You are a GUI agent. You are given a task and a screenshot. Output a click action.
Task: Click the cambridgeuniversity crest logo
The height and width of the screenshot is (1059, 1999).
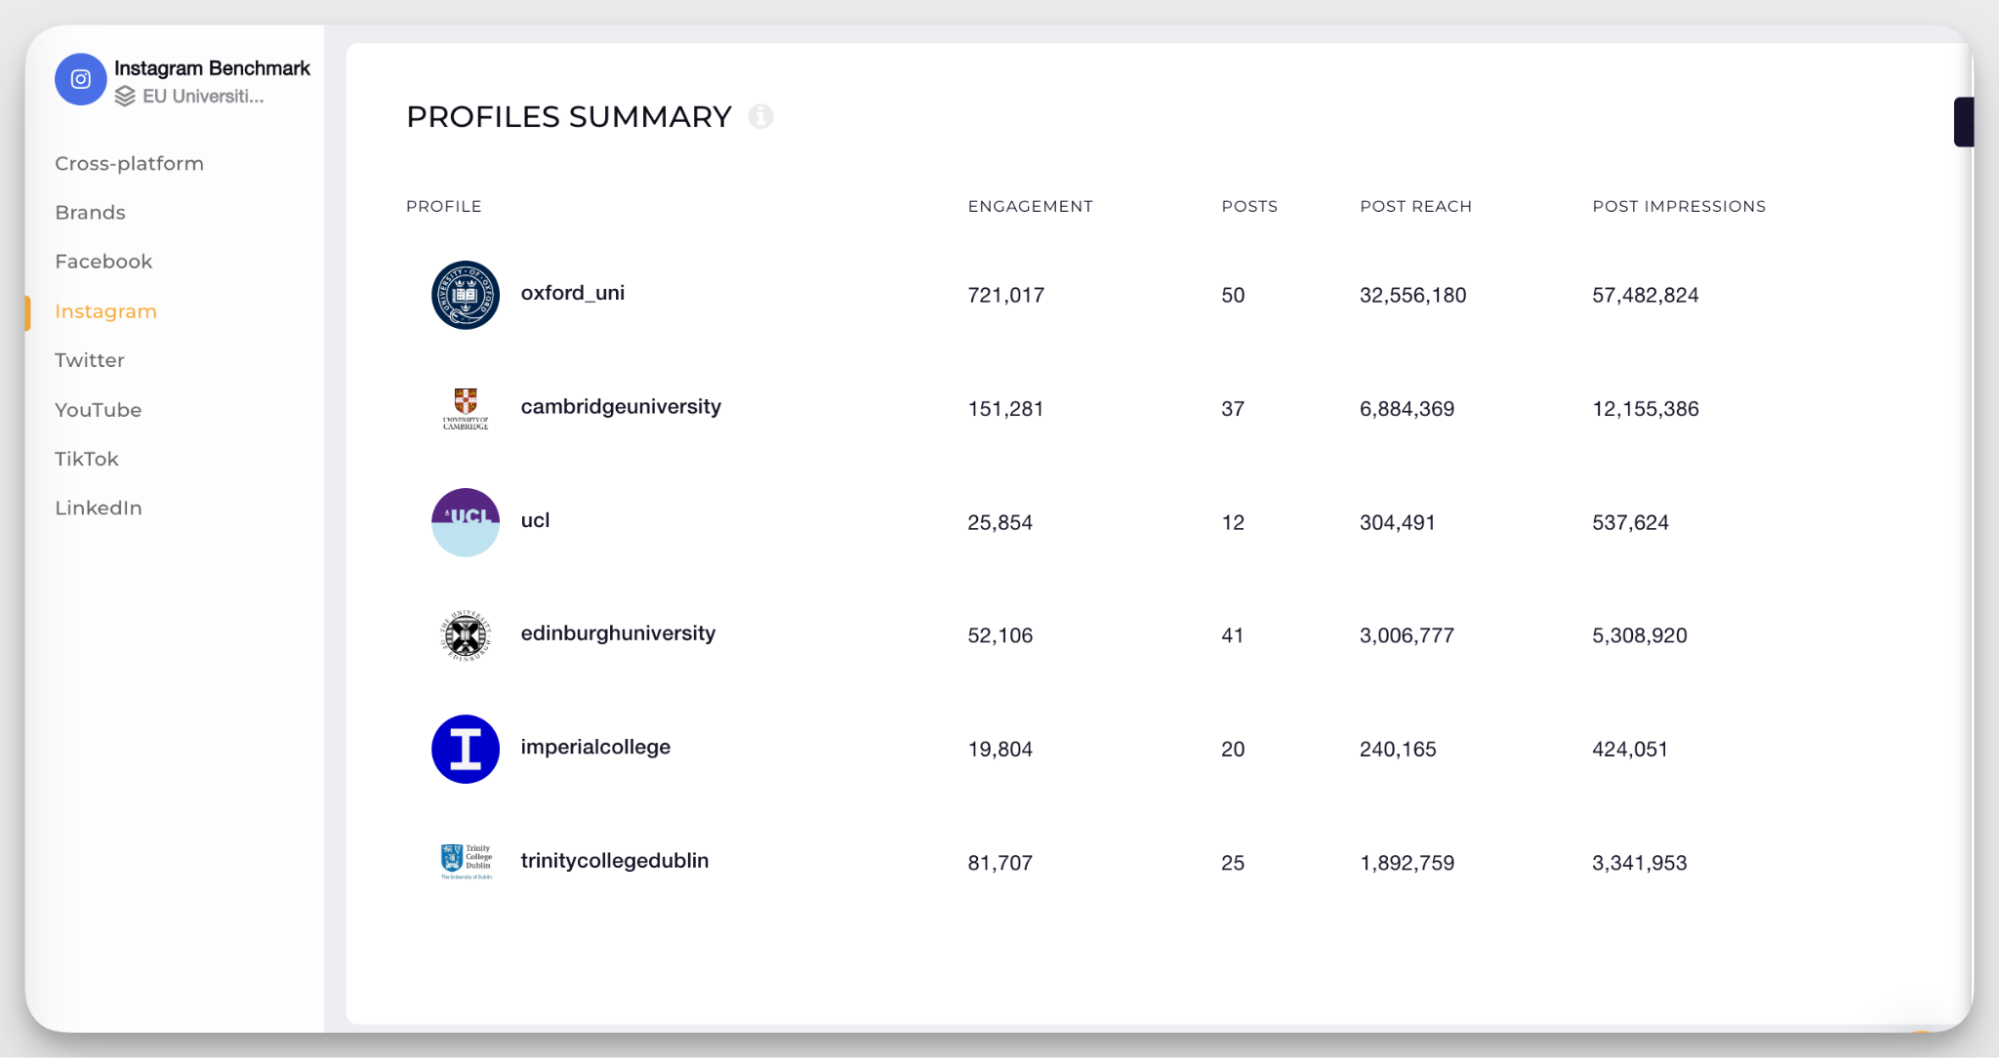coord(465,408)
